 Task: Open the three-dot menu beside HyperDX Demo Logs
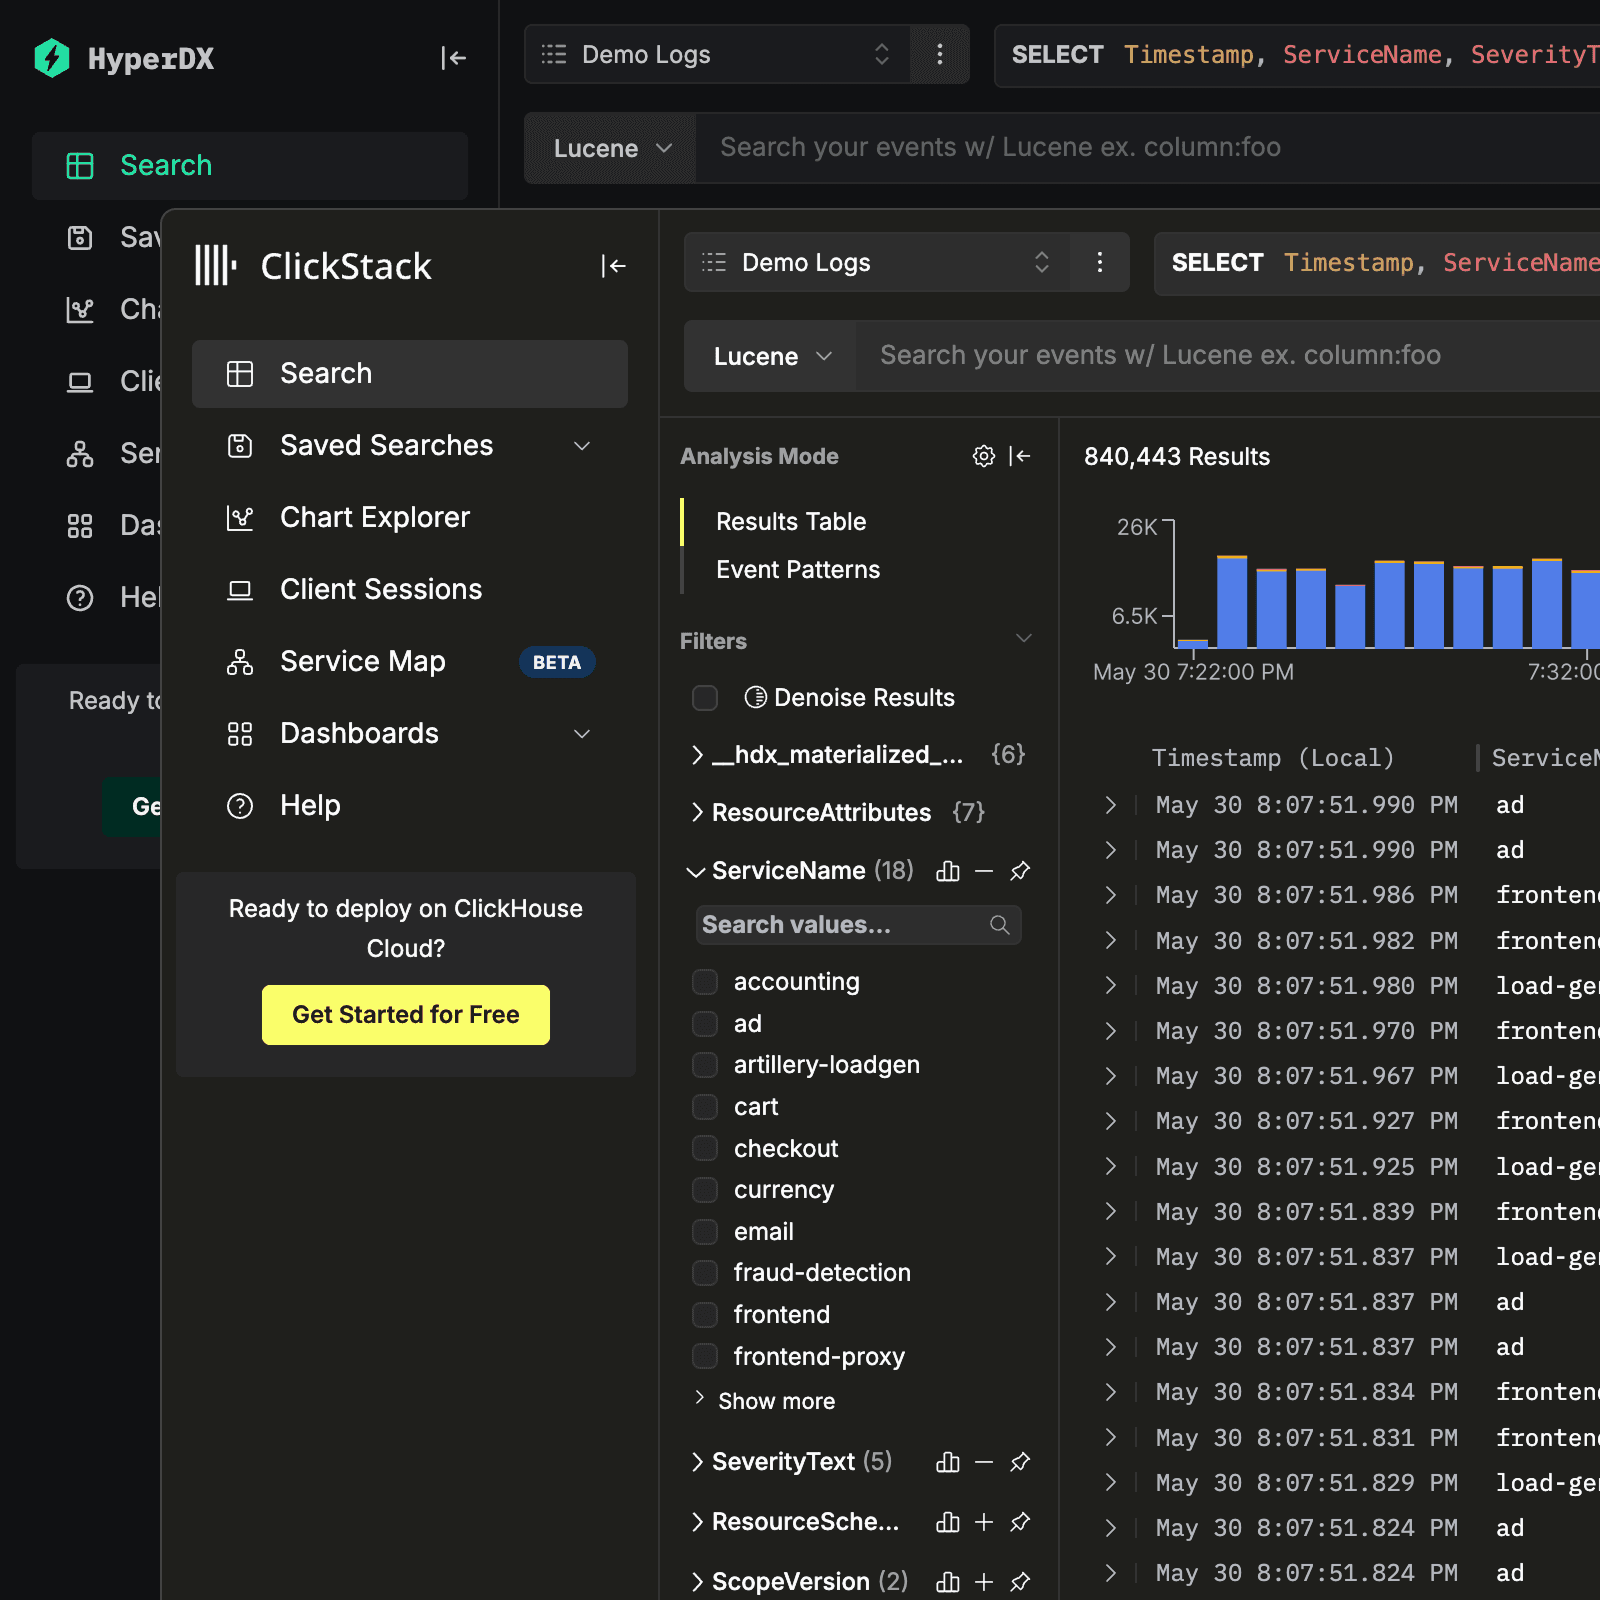[x=940, y=54]
